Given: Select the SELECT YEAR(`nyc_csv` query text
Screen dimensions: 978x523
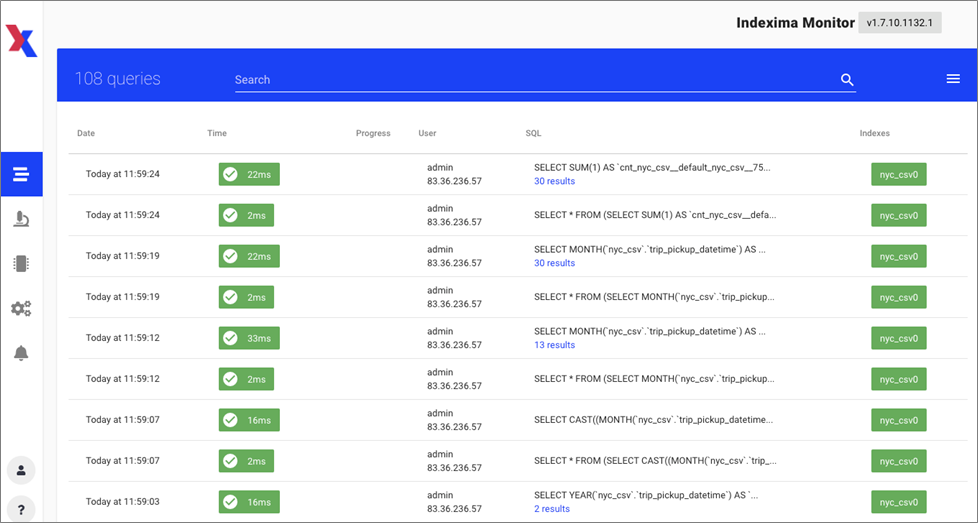Looking at the screenshot, I should (x=646, y=495).
